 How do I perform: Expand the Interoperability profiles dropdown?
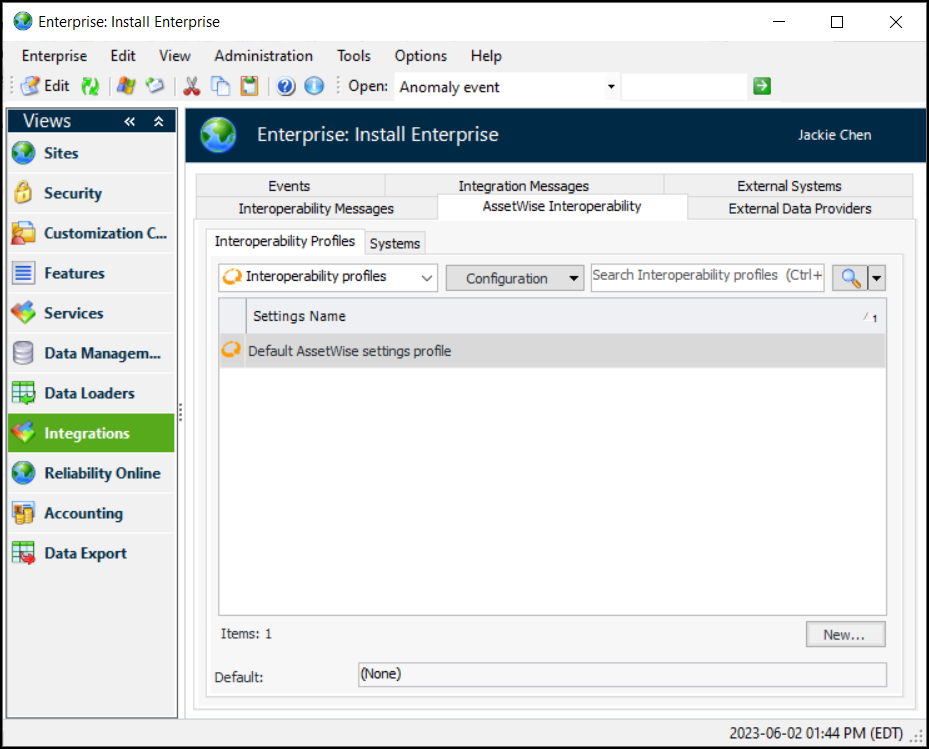[426, 278]
